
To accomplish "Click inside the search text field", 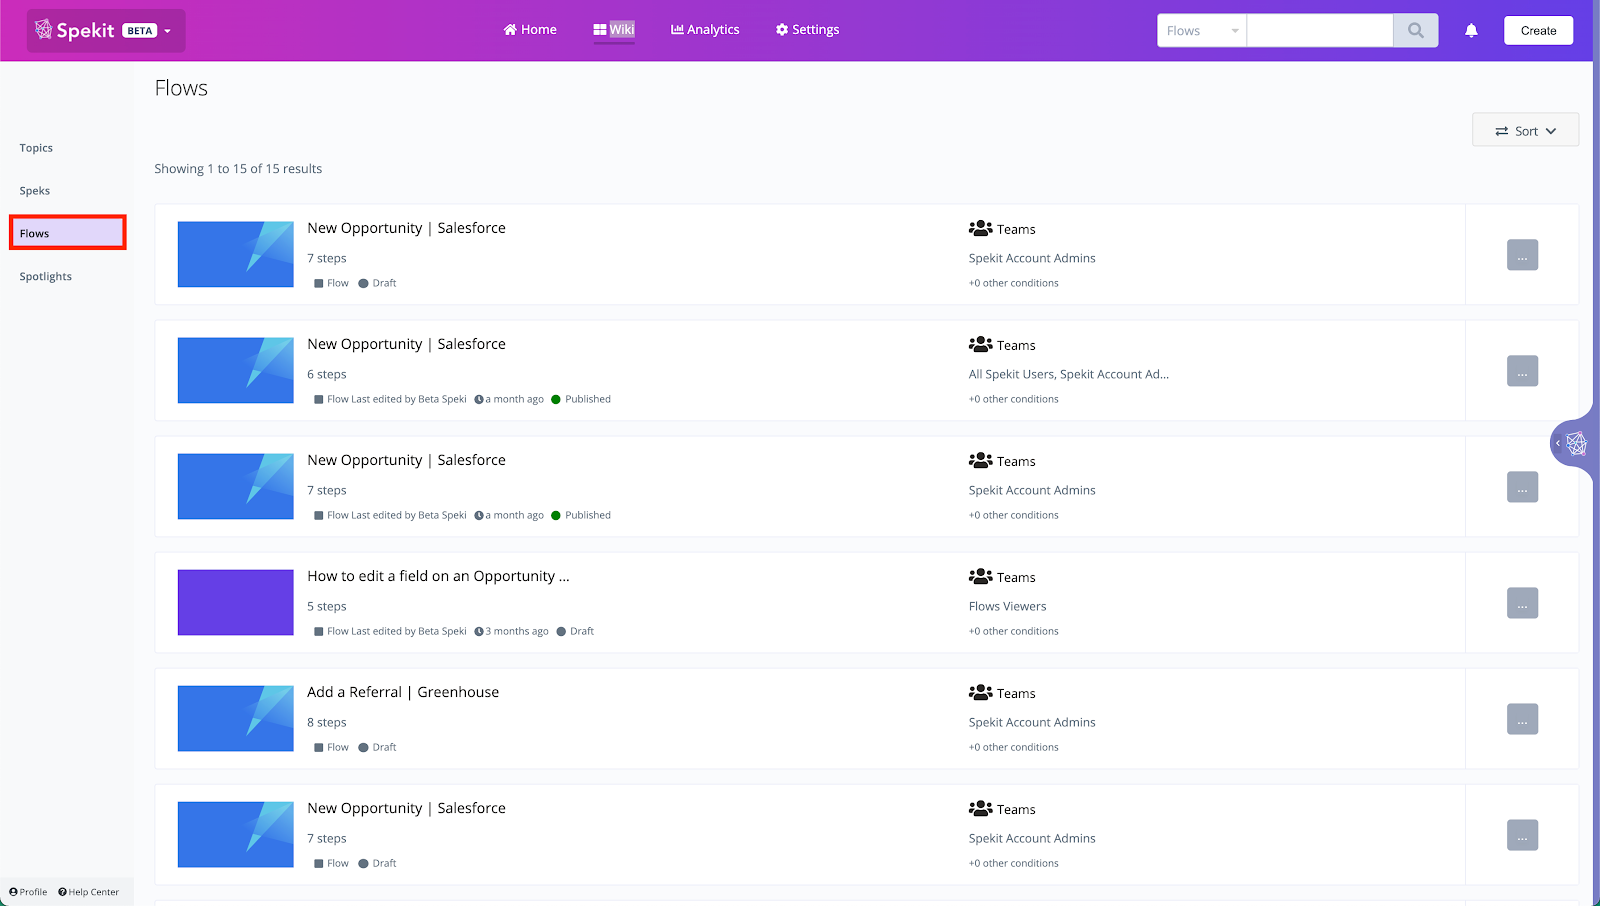I will pos(1320,31).
